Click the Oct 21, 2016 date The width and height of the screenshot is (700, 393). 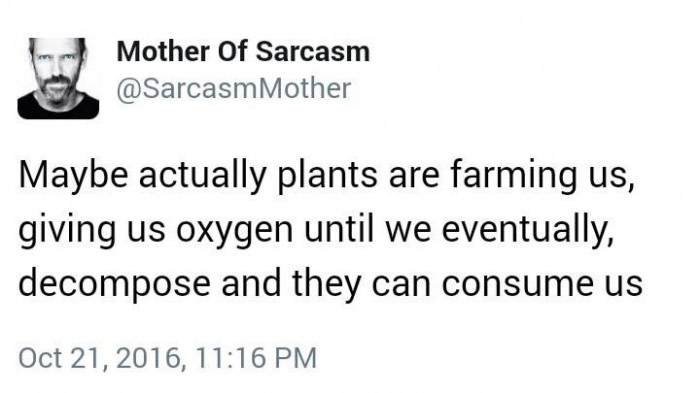coord(100,358)
